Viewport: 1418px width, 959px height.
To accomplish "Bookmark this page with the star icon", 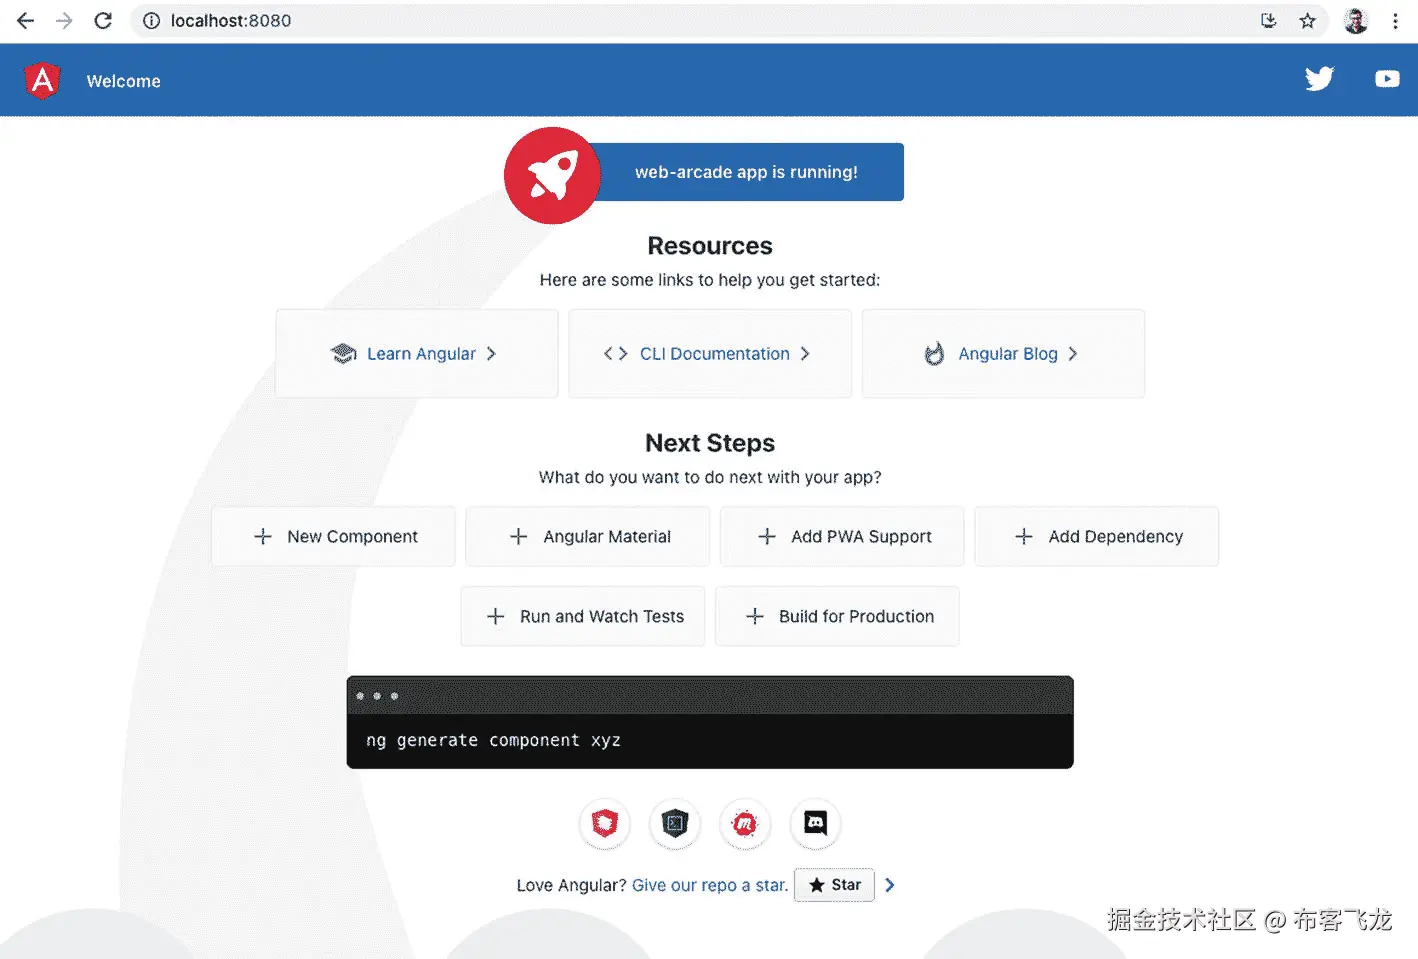I will click(x=1307, y=20).
